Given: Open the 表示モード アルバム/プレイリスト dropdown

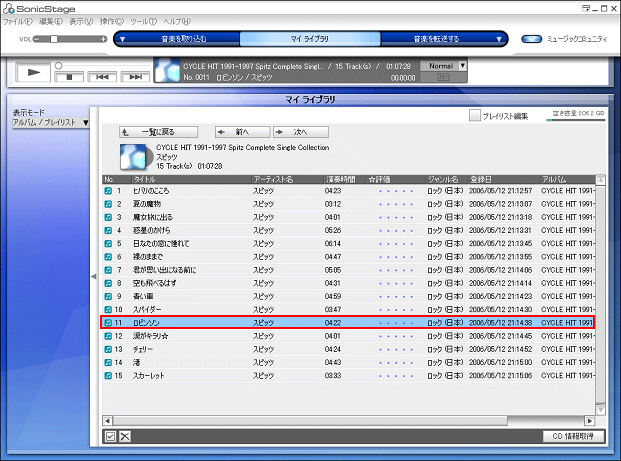Looking at the screenshot, I should (x=50, y=122).
